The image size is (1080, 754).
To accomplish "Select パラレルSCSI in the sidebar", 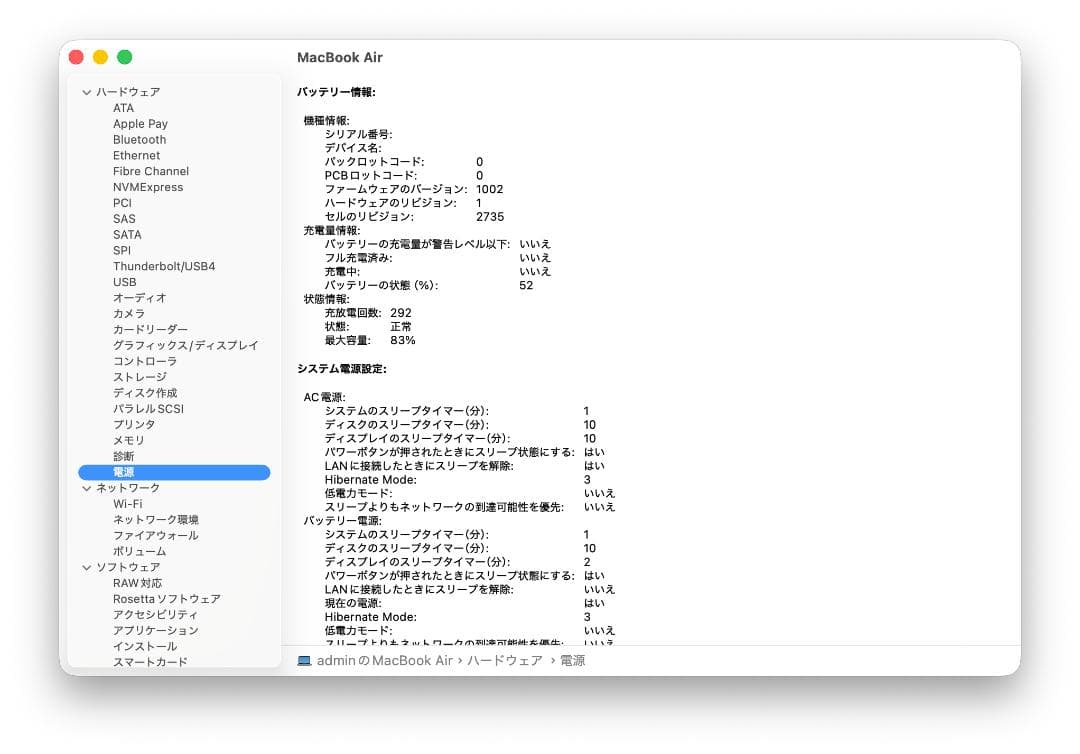I will coord(148,409).
